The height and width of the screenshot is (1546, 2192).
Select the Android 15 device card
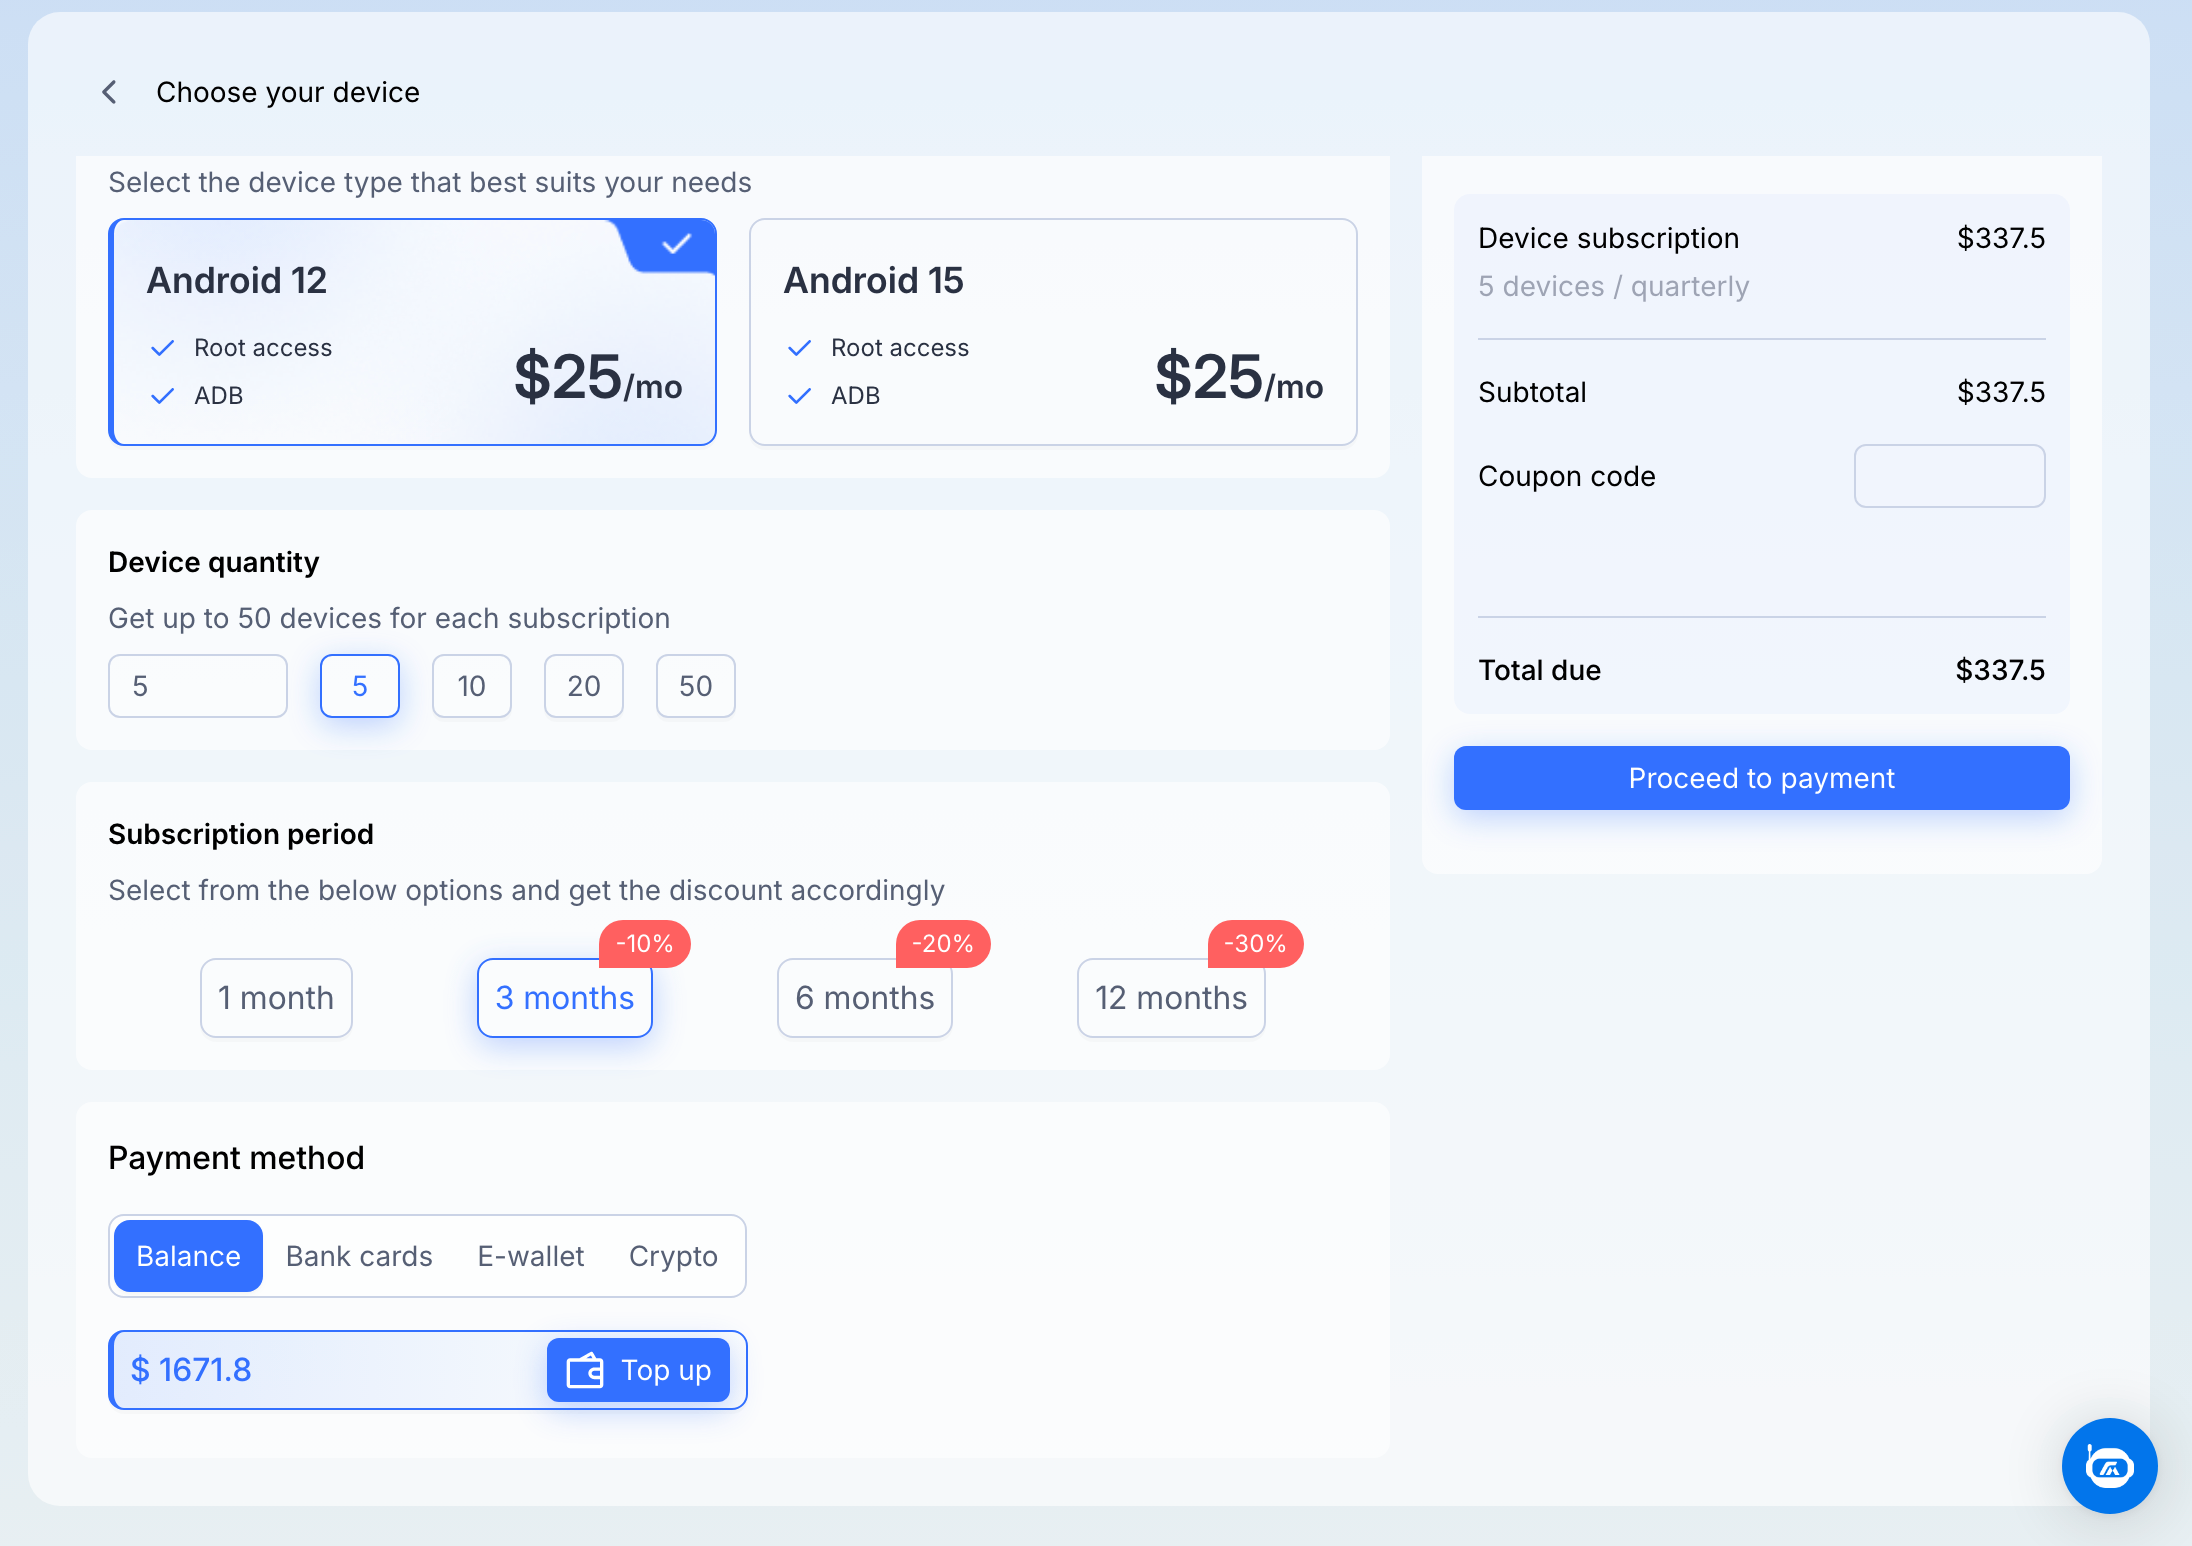tap(1053, 332)
